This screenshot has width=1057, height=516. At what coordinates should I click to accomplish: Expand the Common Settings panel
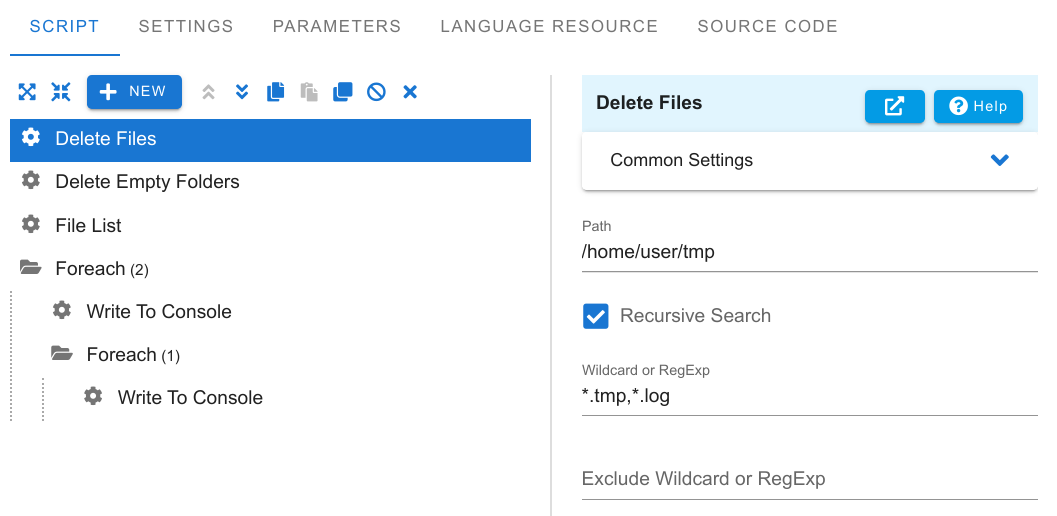point(810,161)
